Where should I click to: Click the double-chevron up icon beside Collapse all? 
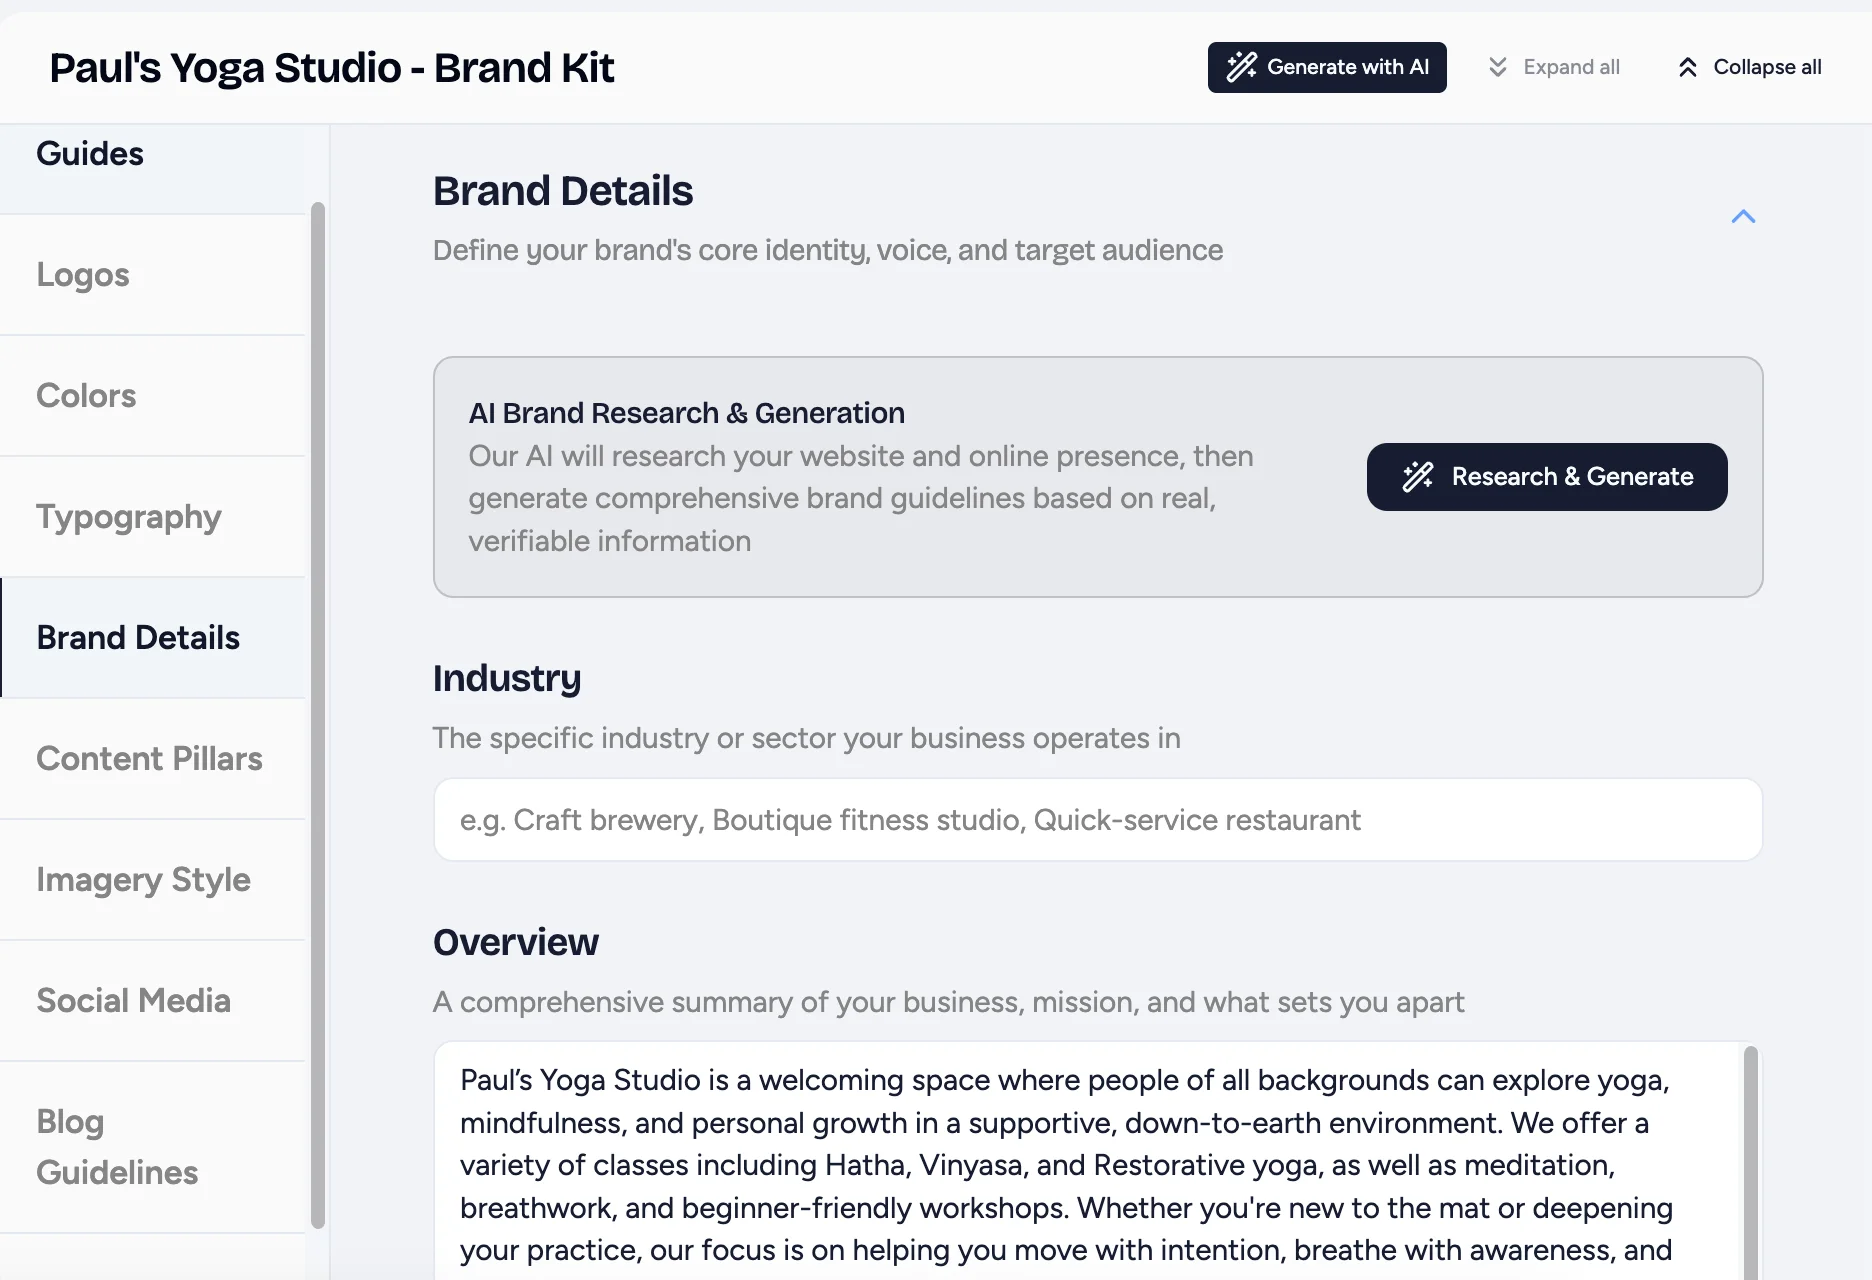coord(1687,67)
